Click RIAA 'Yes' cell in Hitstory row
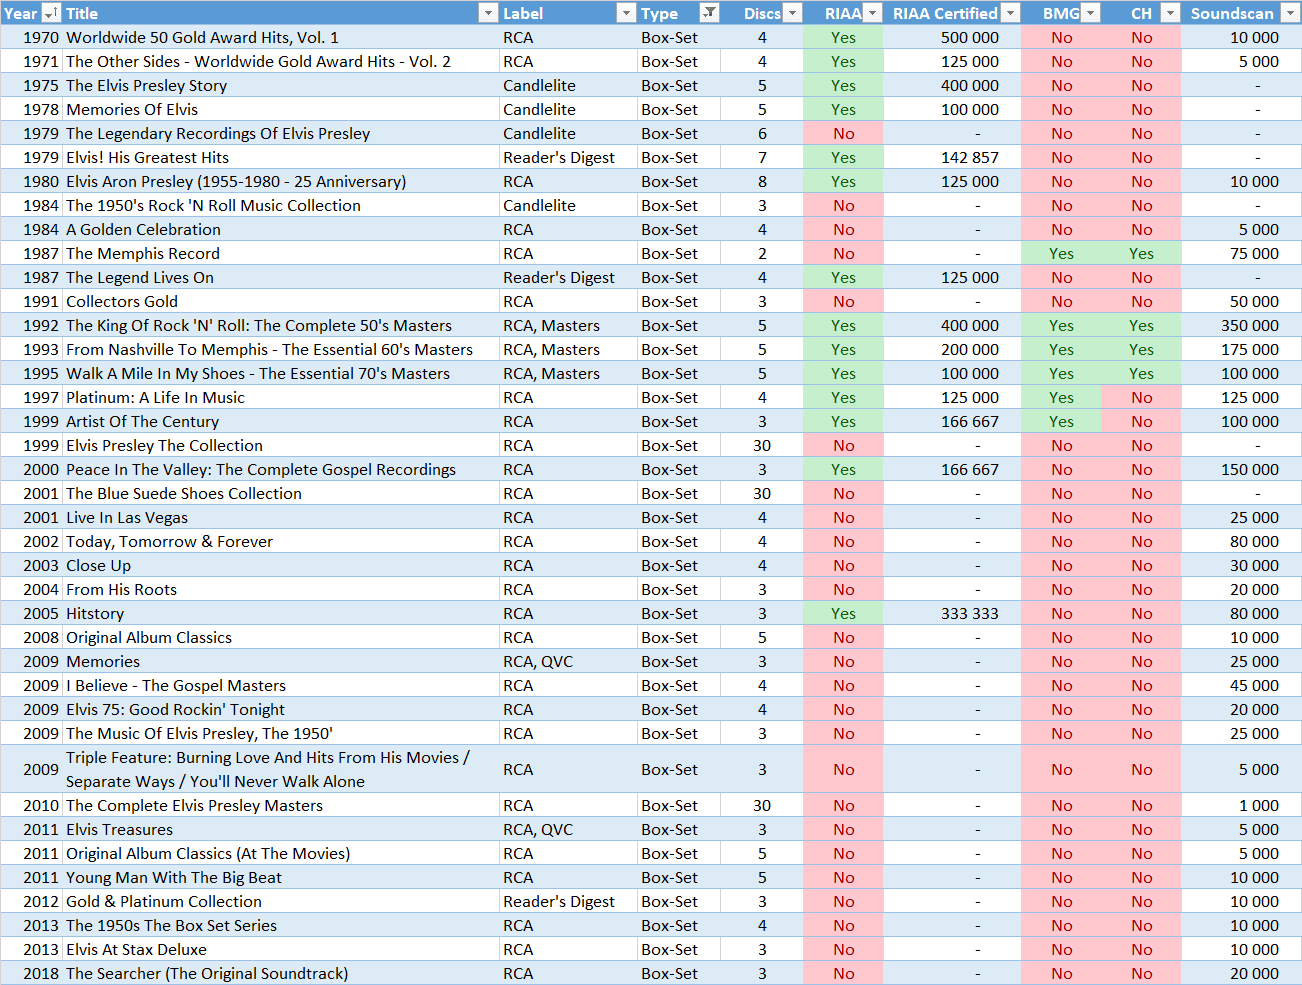Screen dimensions: 1302x985 (x=843, y=613)
